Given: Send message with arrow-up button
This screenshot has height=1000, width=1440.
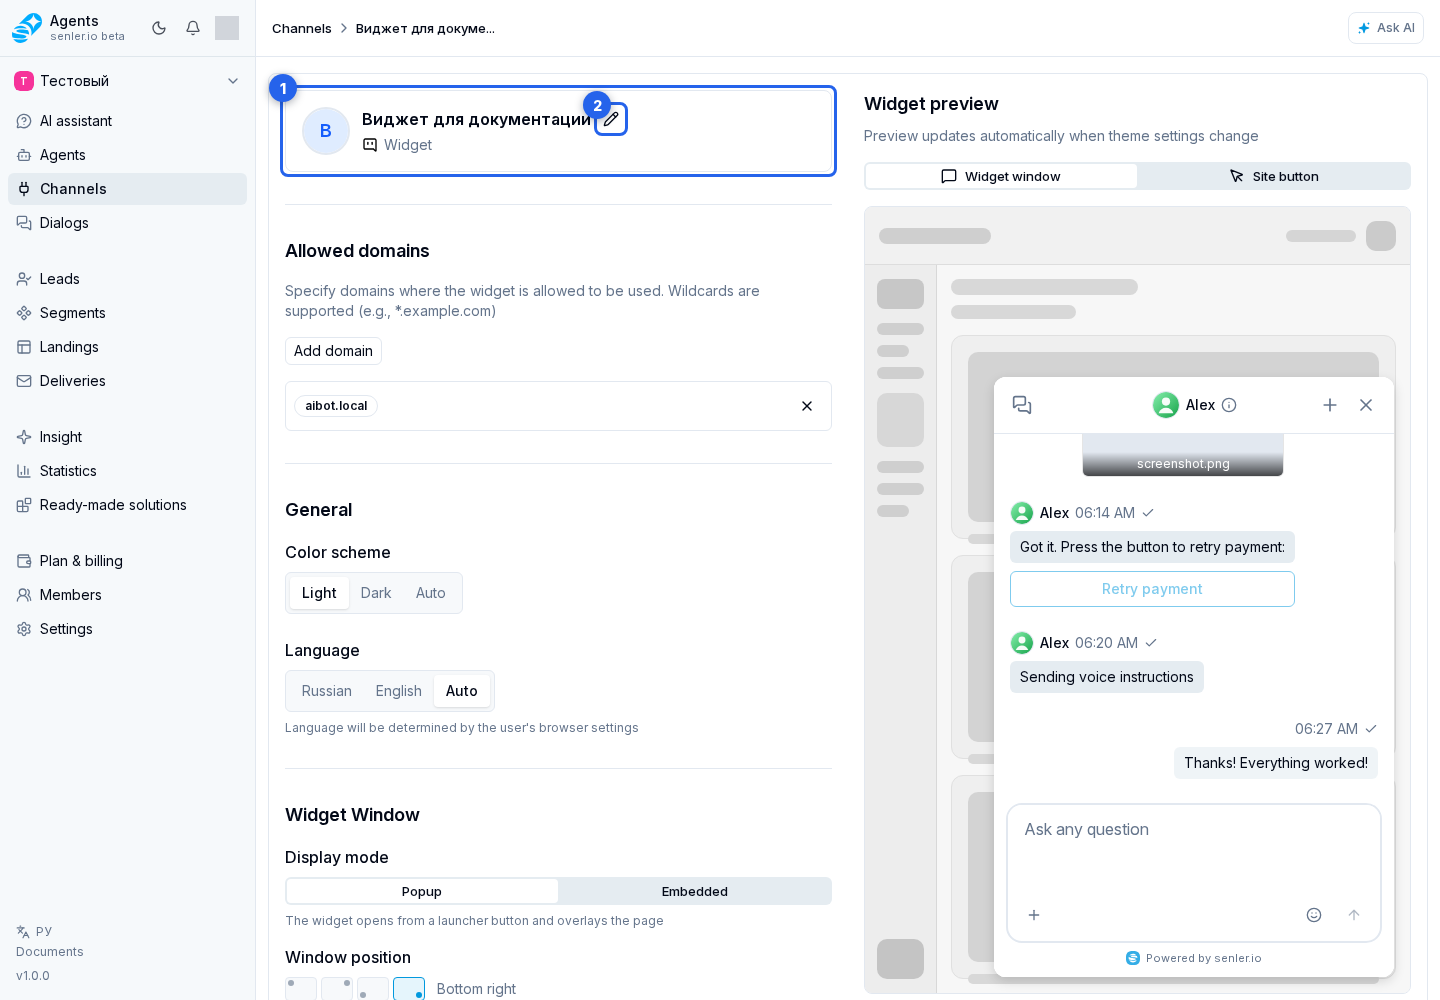Looking at the screenshot, I should (1354, 915).
